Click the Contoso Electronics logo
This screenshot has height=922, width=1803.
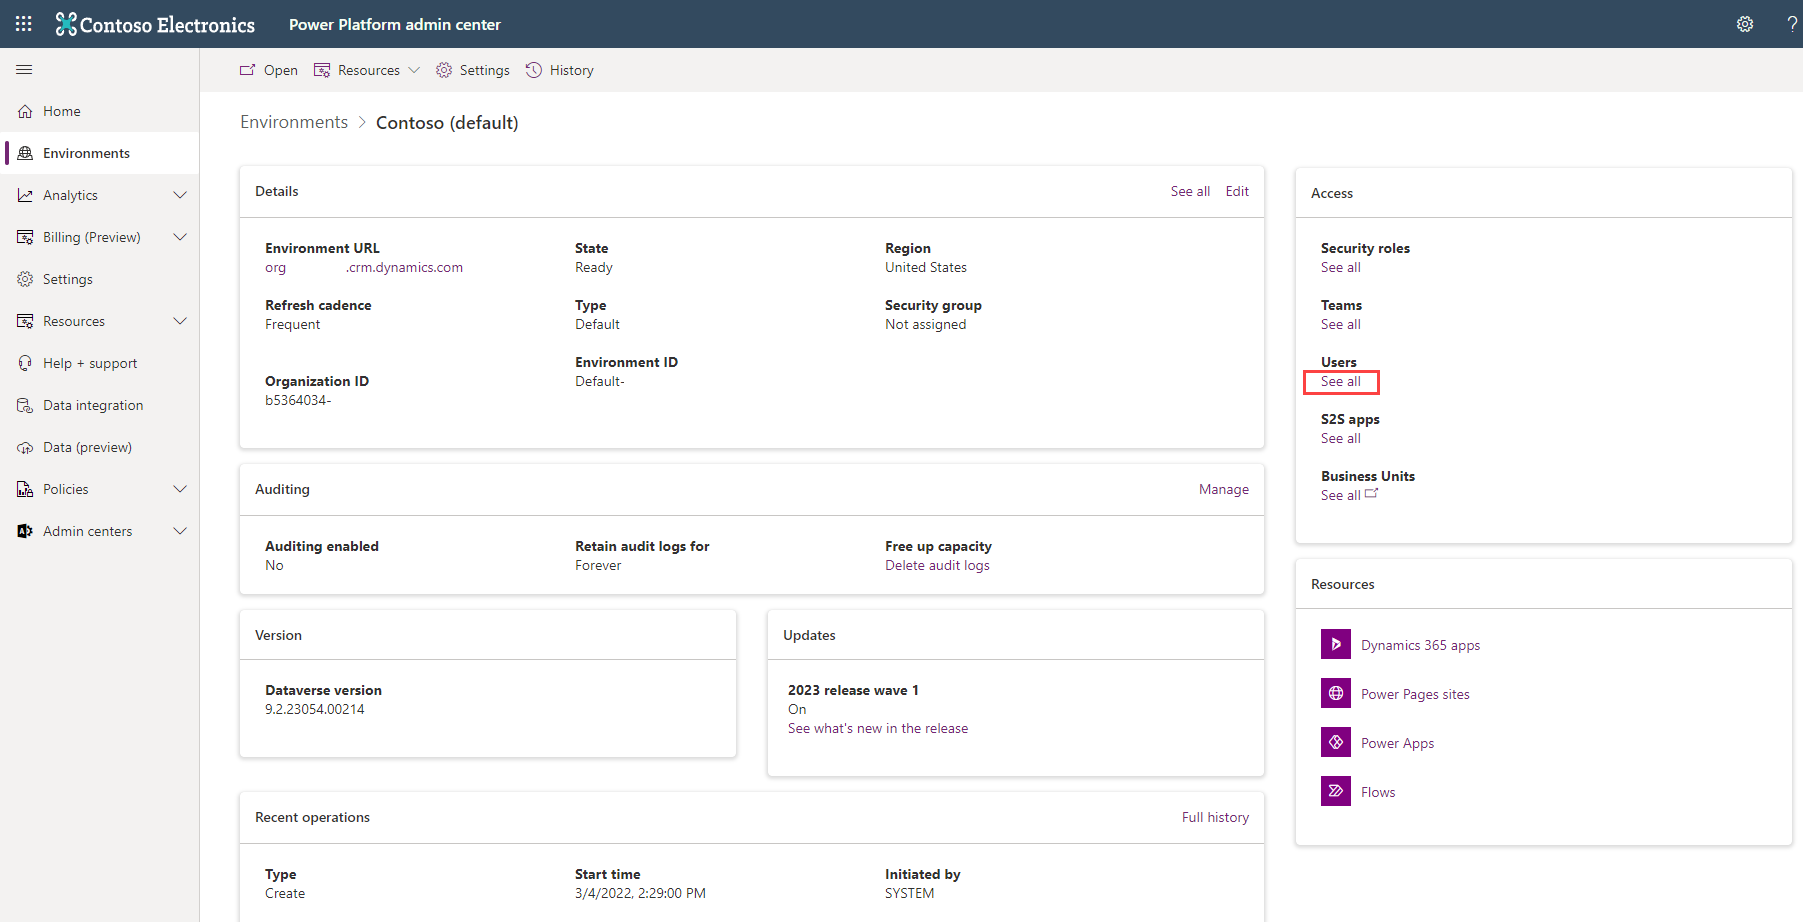[155, 24]
